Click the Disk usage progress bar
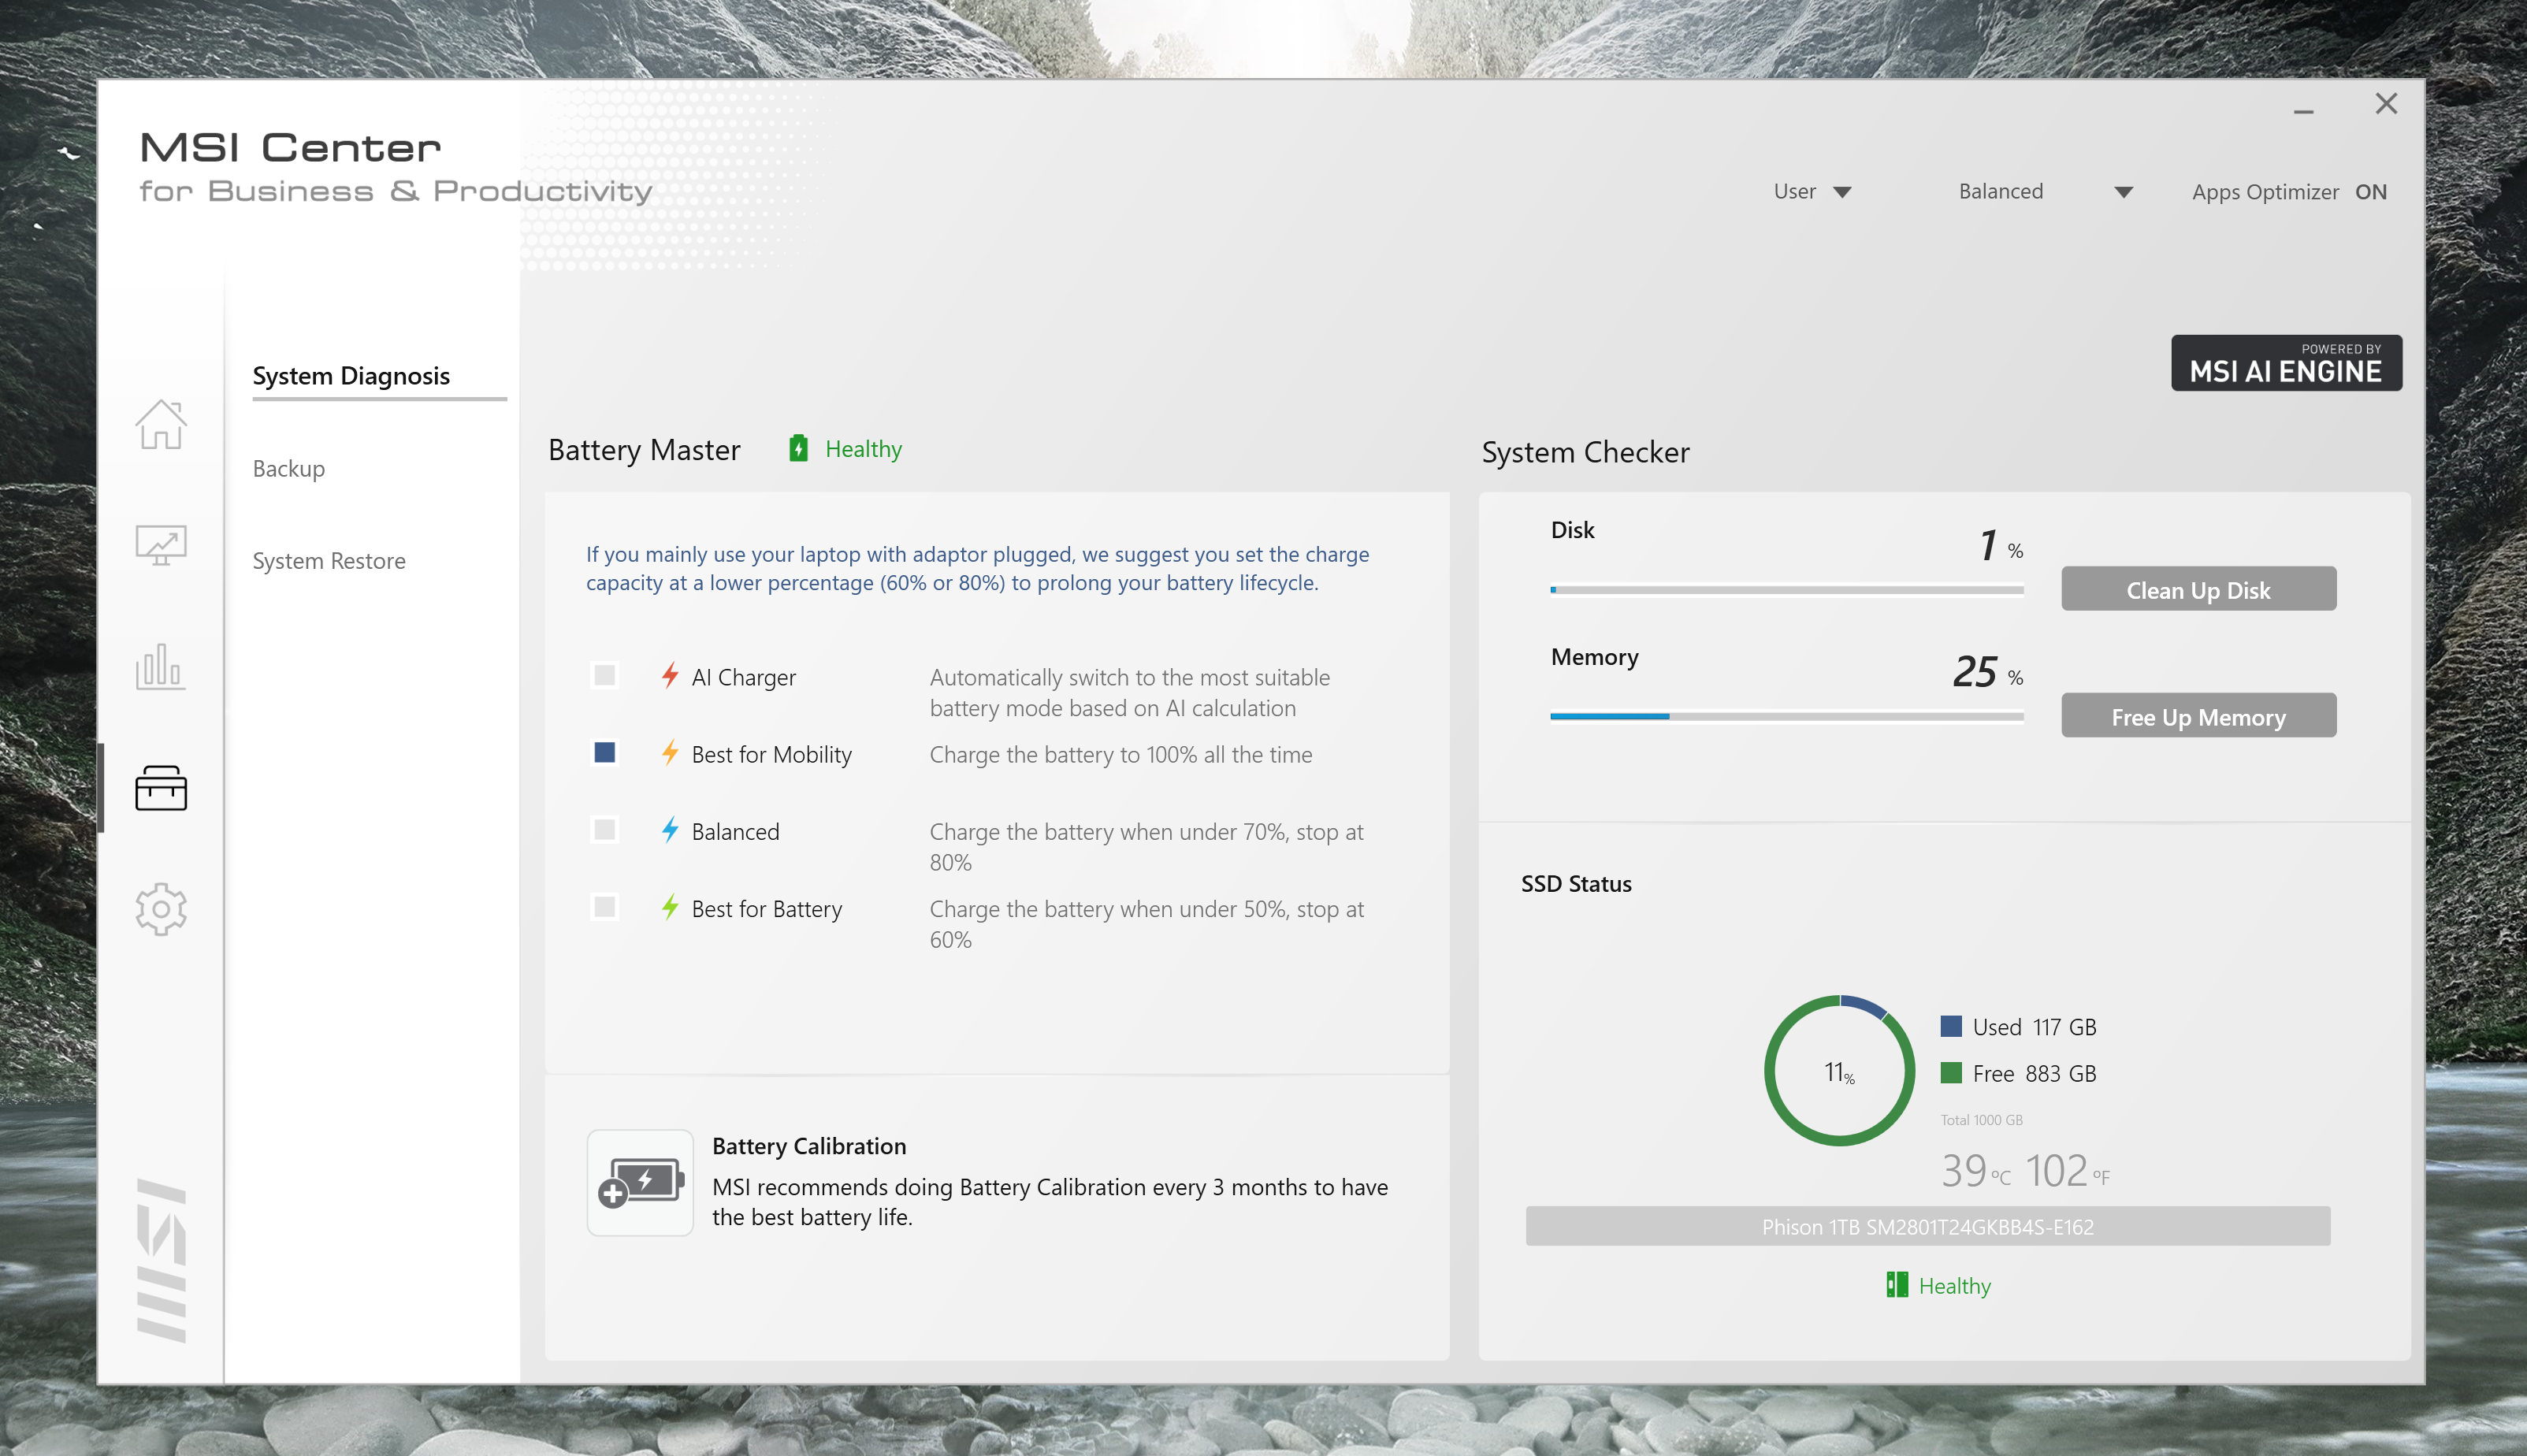 pyautogui.click(x=1787, y=590)
